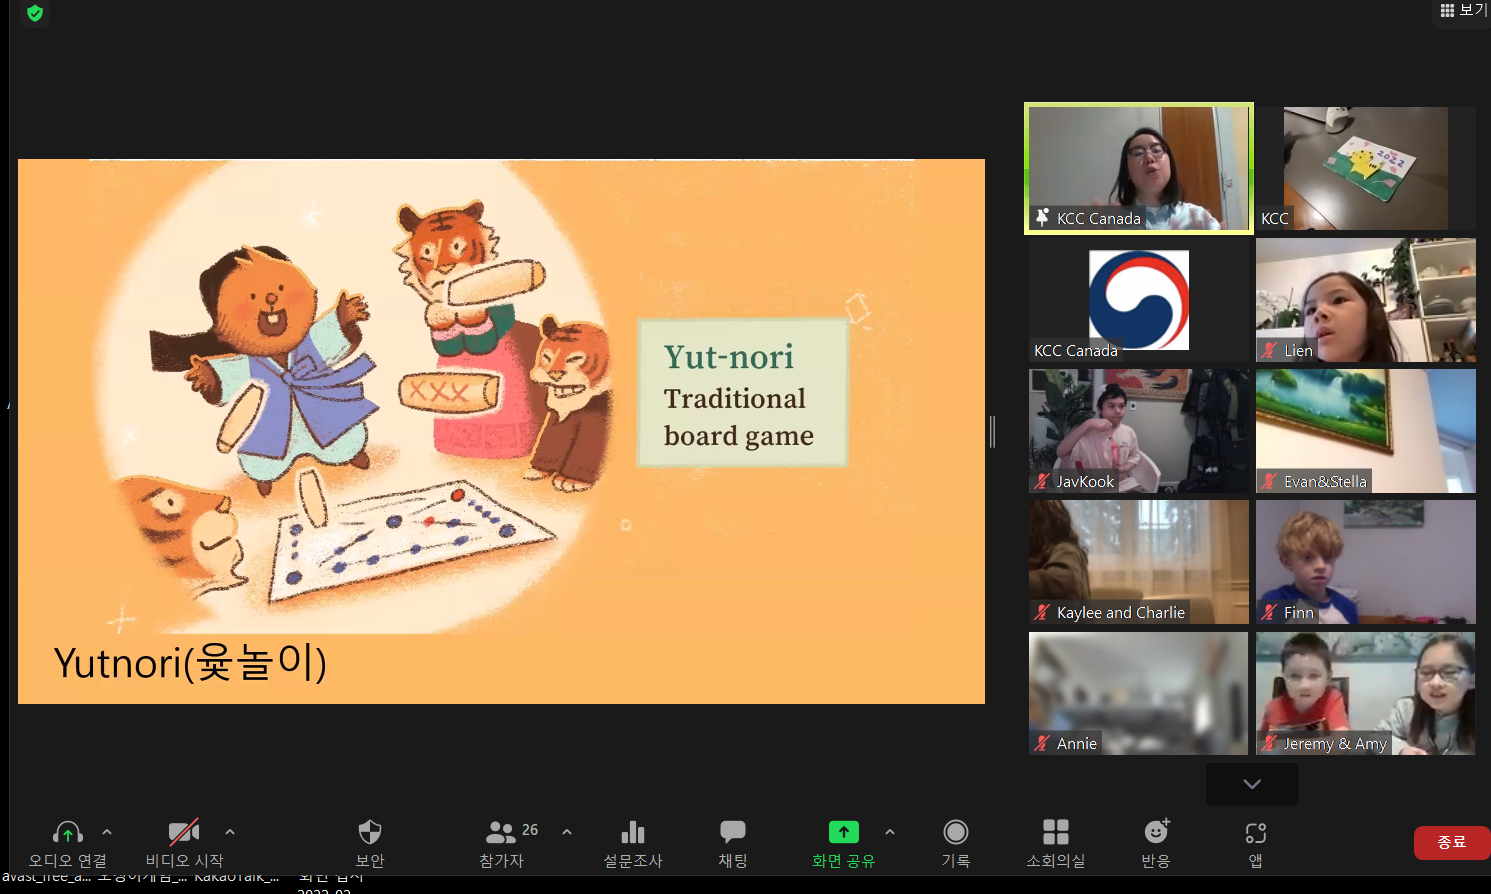
Task: Start video using the crossed-out camera icon
Action: [184, 832]
